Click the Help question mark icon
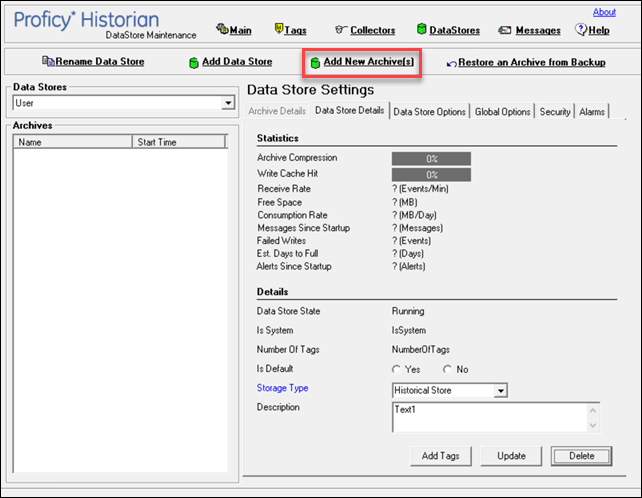642x498 pixels. coord(581,29)
